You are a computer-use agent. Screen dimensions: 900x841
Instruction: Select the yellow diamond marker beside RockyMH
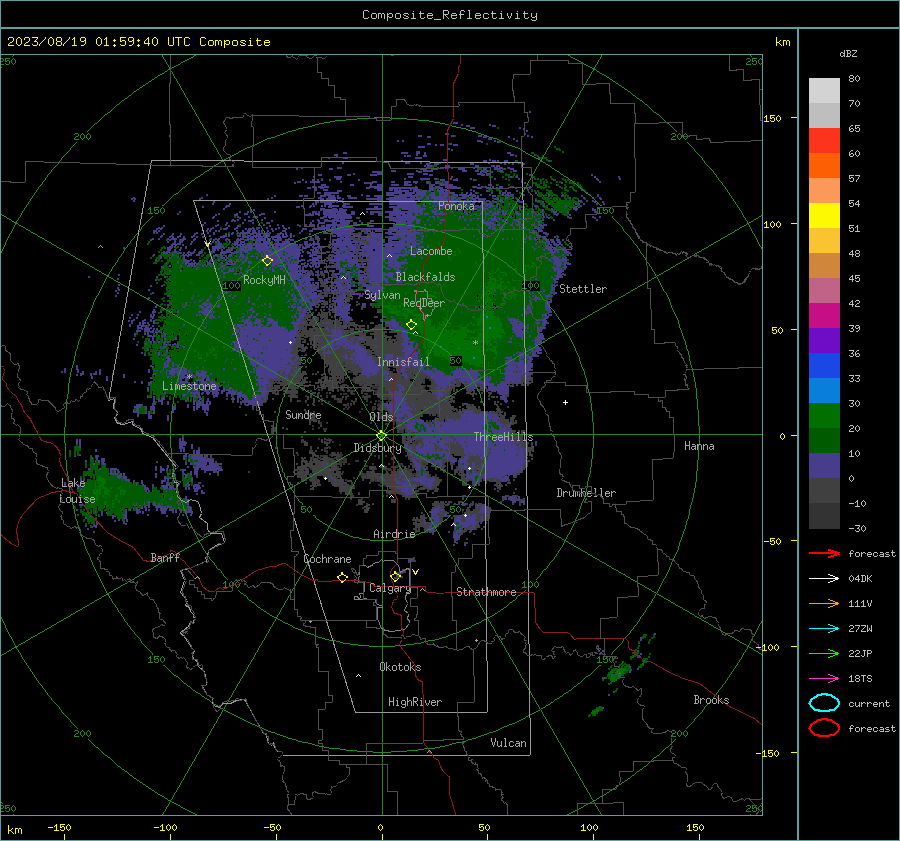[267, 261]
